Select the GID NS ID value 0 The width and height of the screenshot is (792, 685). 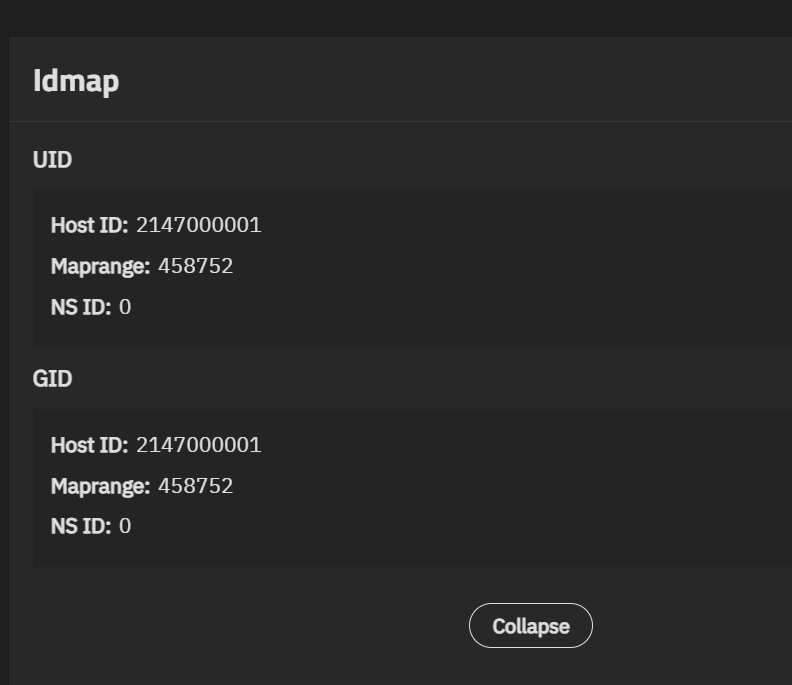pos(125,526)
